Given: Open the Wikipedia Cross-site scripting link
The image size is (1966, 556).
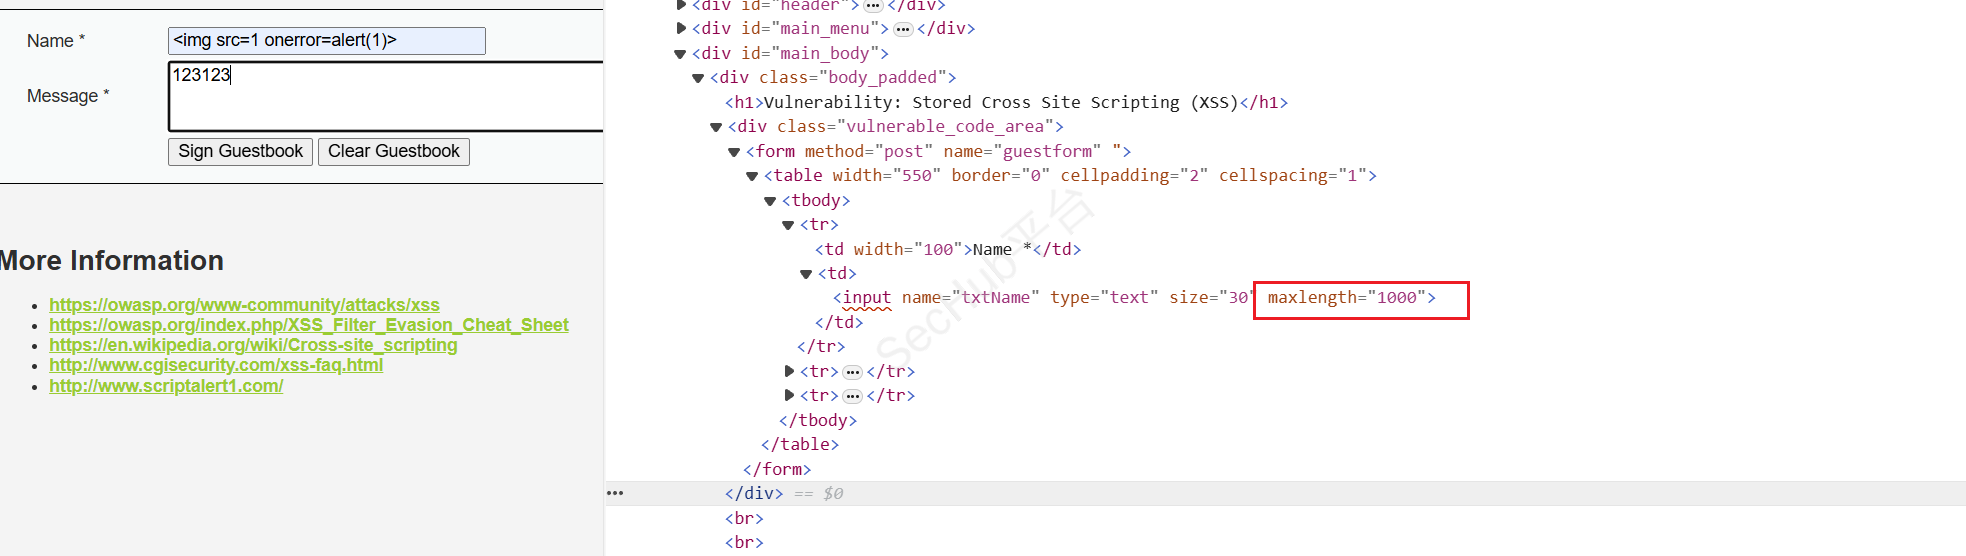Looking at the screenshot, I should point(253,345).
